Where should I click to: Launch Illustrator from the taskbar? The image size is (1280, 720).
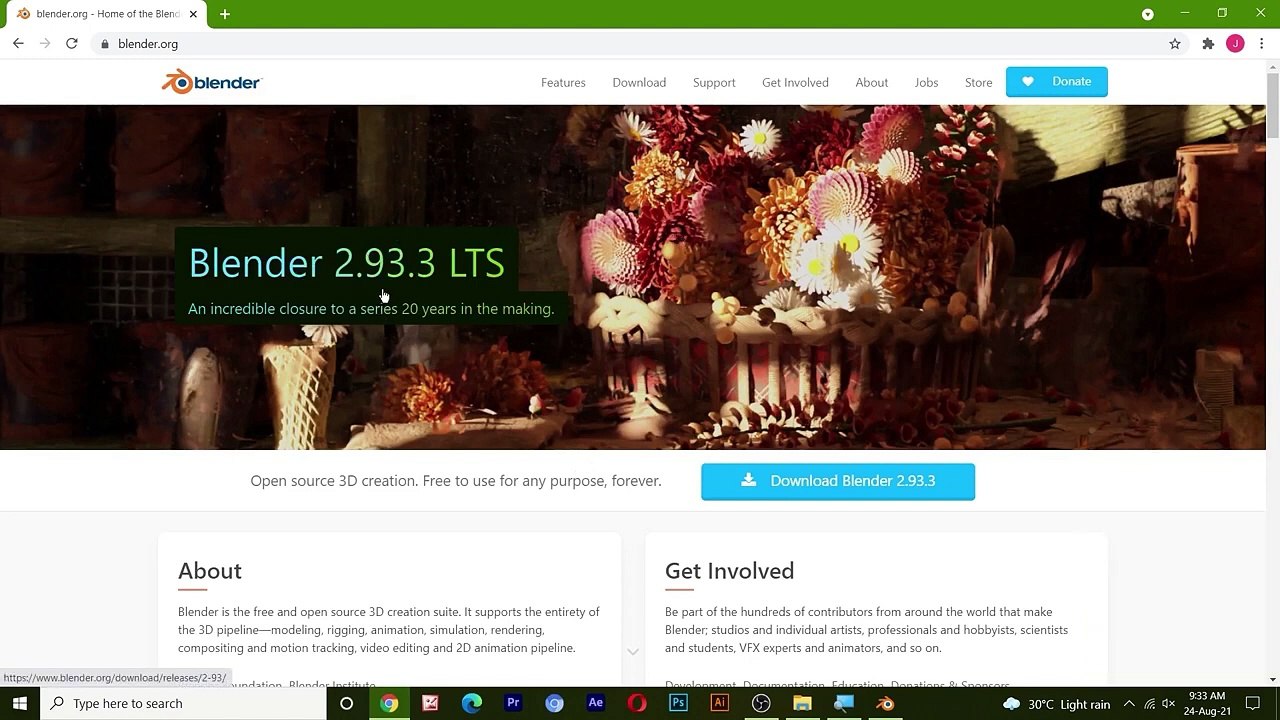[x=719, y=703]
